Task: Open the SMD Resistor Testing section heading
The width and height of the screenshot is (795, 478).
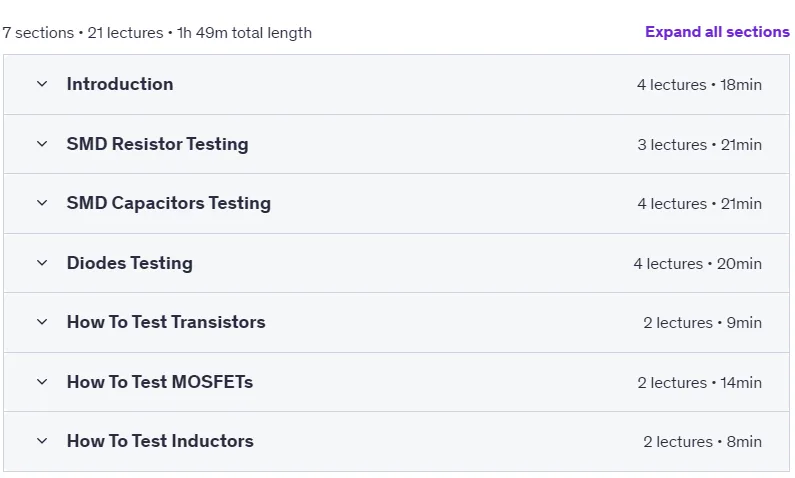Action: coord(158,144)
